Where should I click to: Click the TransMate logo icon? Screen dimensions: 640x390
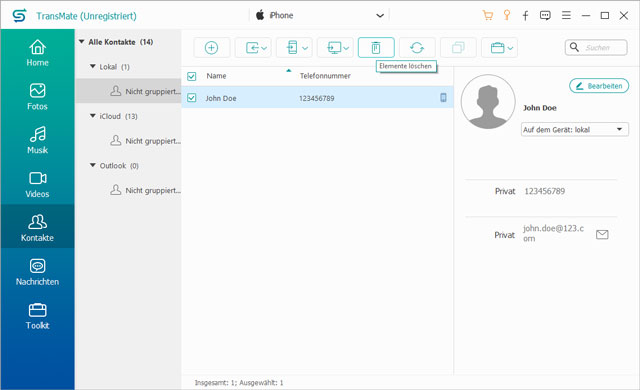19,16
